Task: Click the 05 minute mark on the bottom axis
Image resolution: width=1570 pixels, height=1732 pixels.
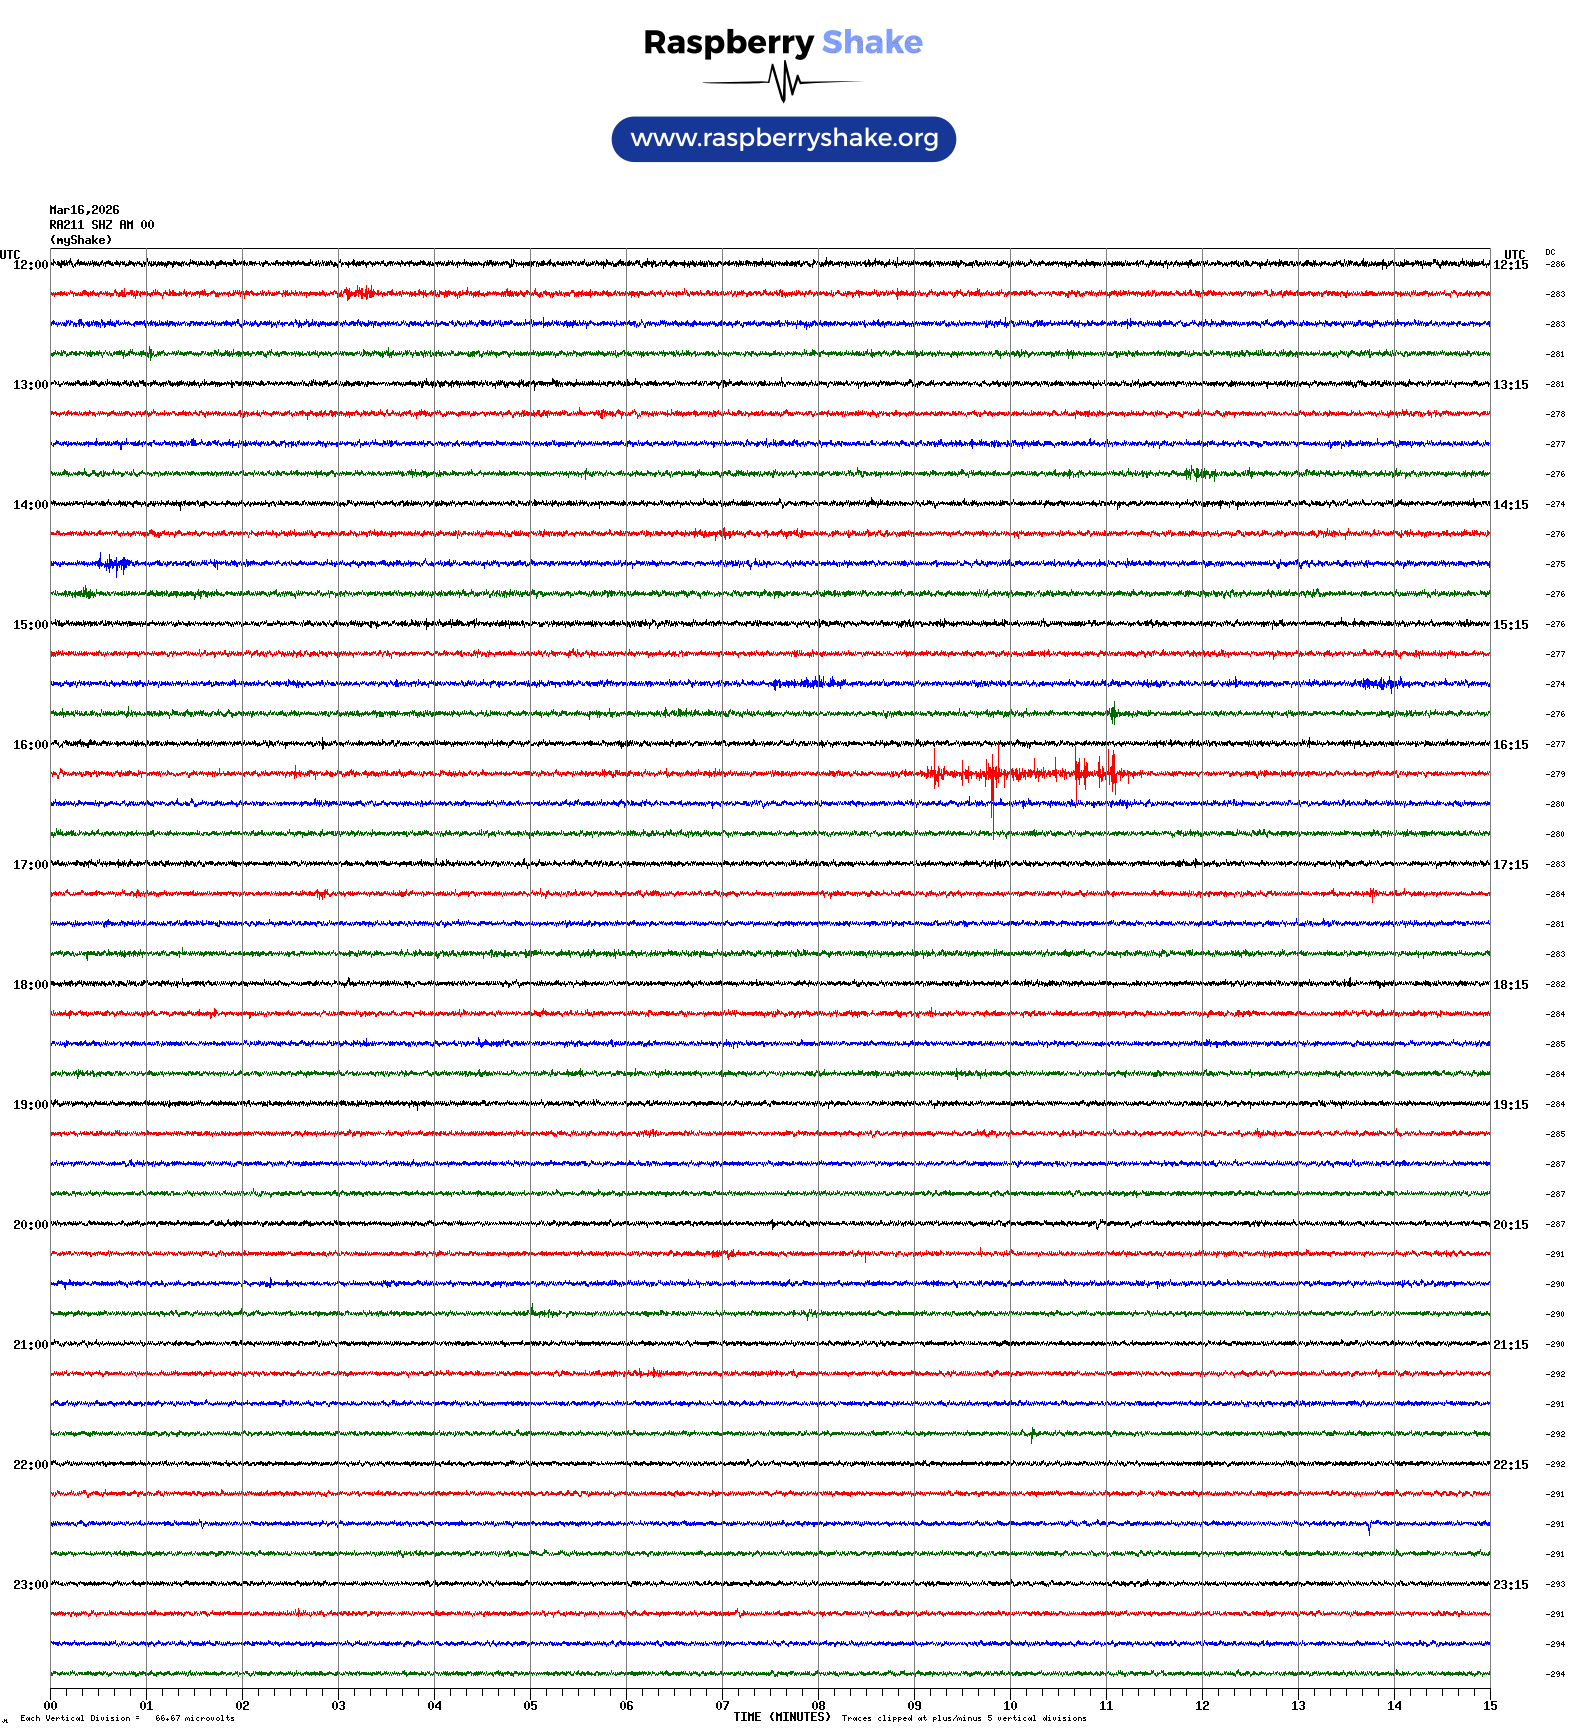Action: (x=530, y=1706)
